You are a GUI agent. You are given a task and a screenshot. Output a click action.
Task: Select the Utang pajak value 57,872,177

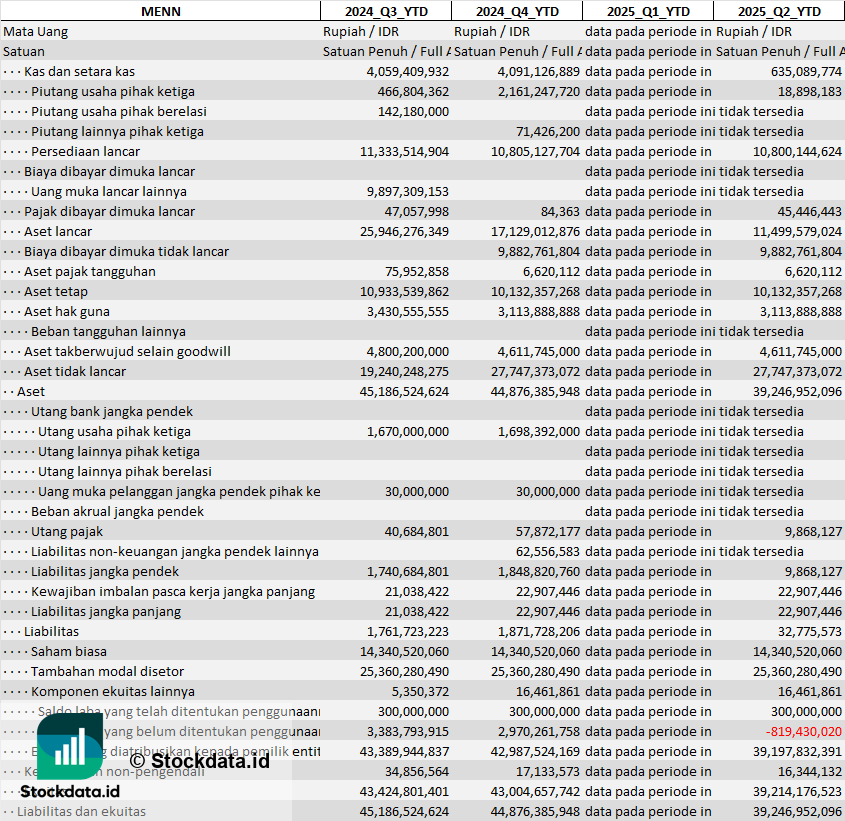(x=538, y=531)
